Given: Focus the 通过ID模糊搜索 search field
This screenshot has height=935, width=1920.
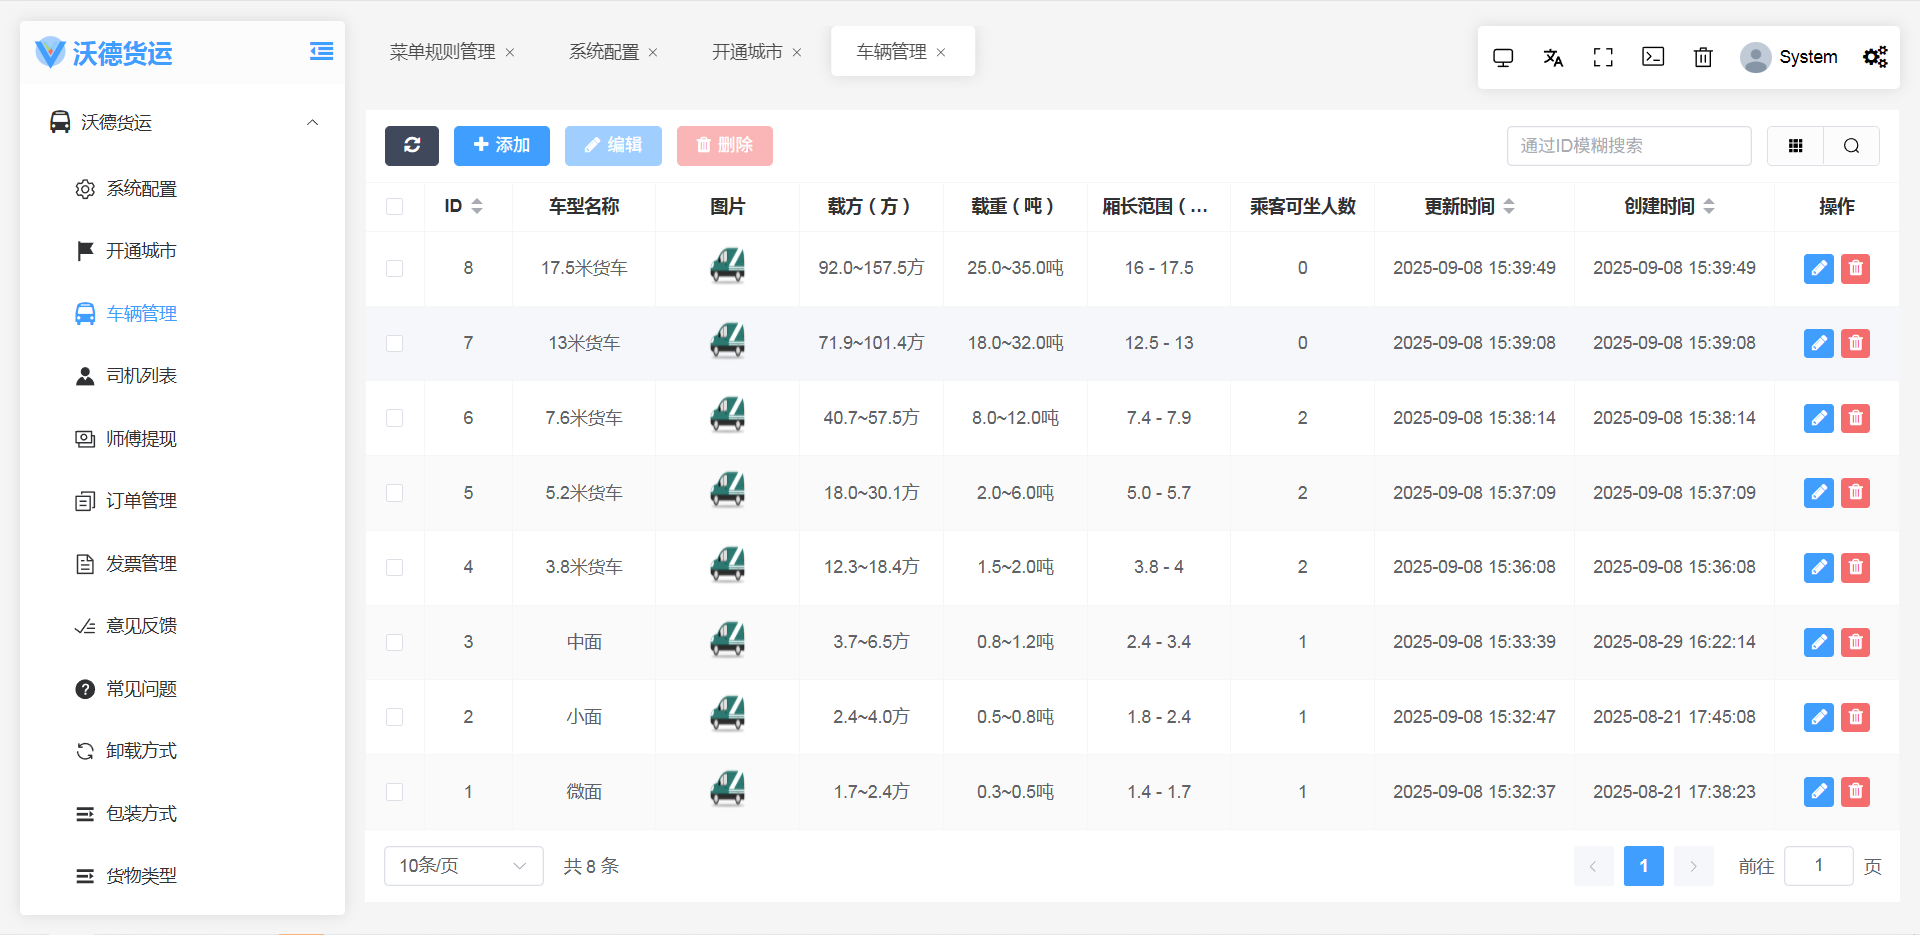Looking at the screenshot, I should point(1628,146).
